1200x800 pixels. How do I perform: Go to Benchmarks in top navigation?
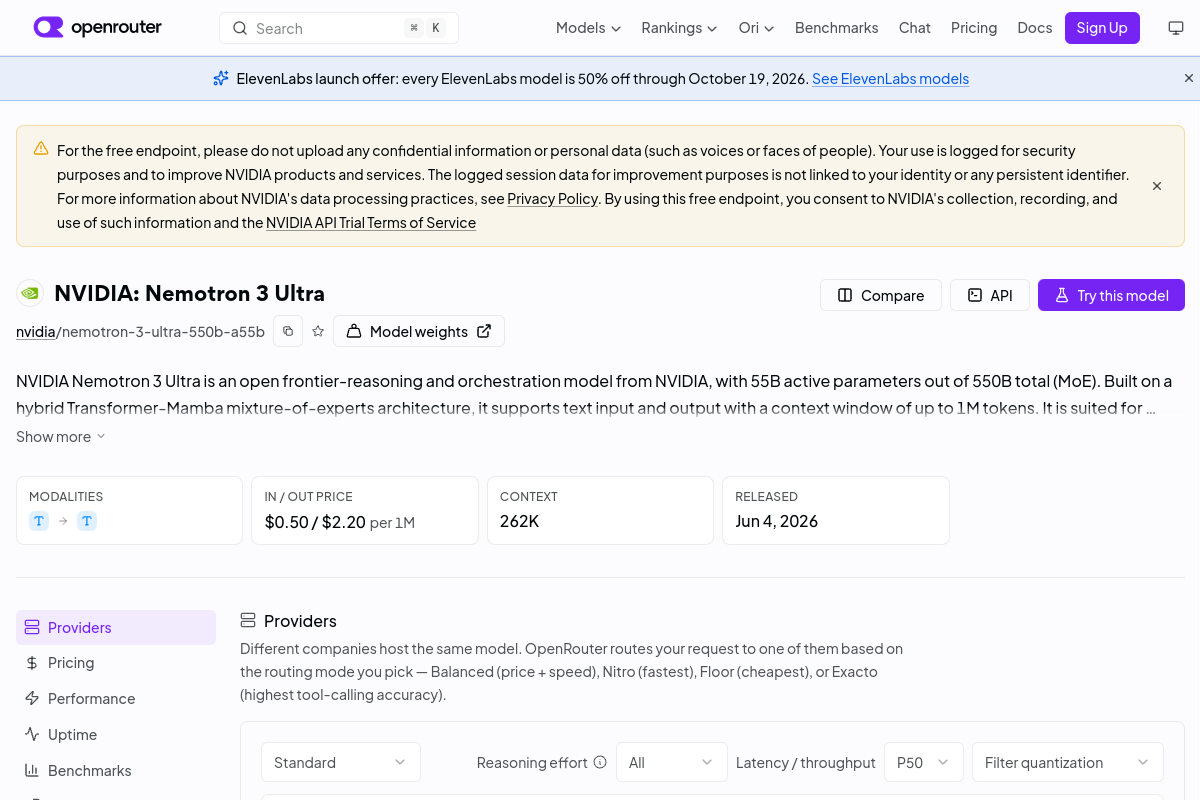pyautogui.click(x=836, y=28)
